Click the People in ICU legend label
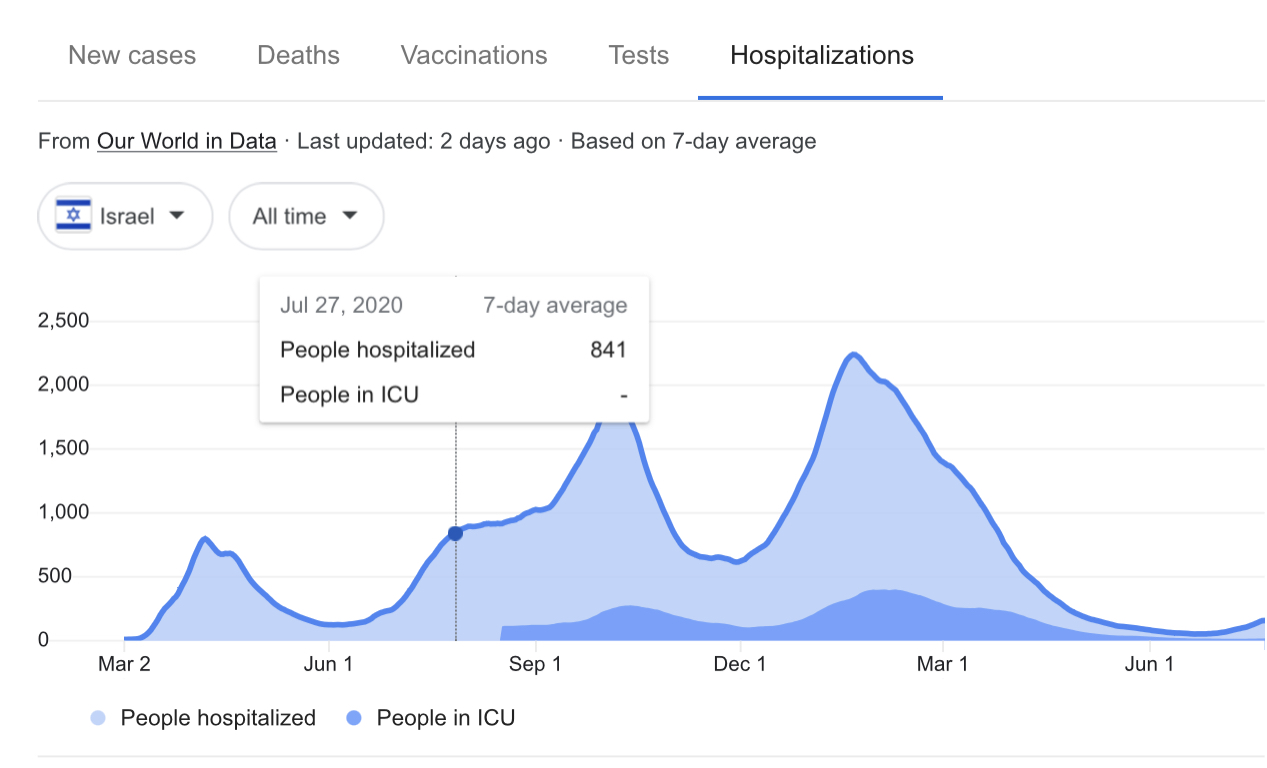 pyautogui.click(x=445, y=718)
